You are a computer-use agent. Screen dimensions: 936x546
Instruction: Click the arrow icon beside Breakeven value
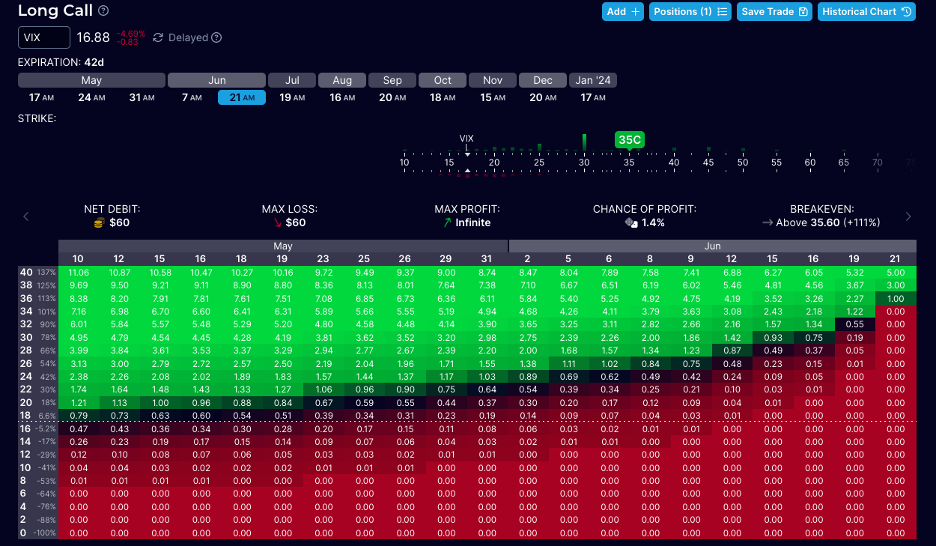(768, 223)
